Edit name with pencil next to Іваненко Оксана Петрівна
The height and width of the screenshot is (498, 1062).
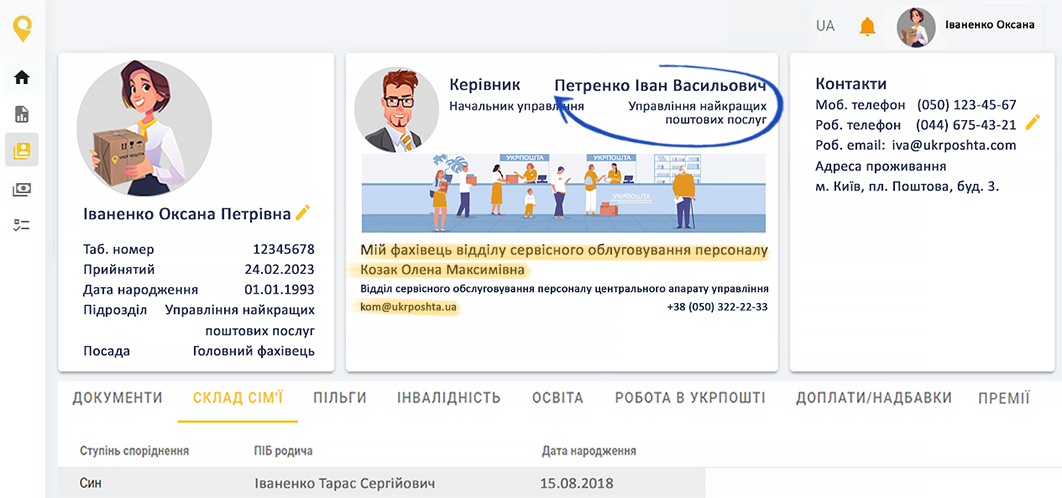(303, 212)
